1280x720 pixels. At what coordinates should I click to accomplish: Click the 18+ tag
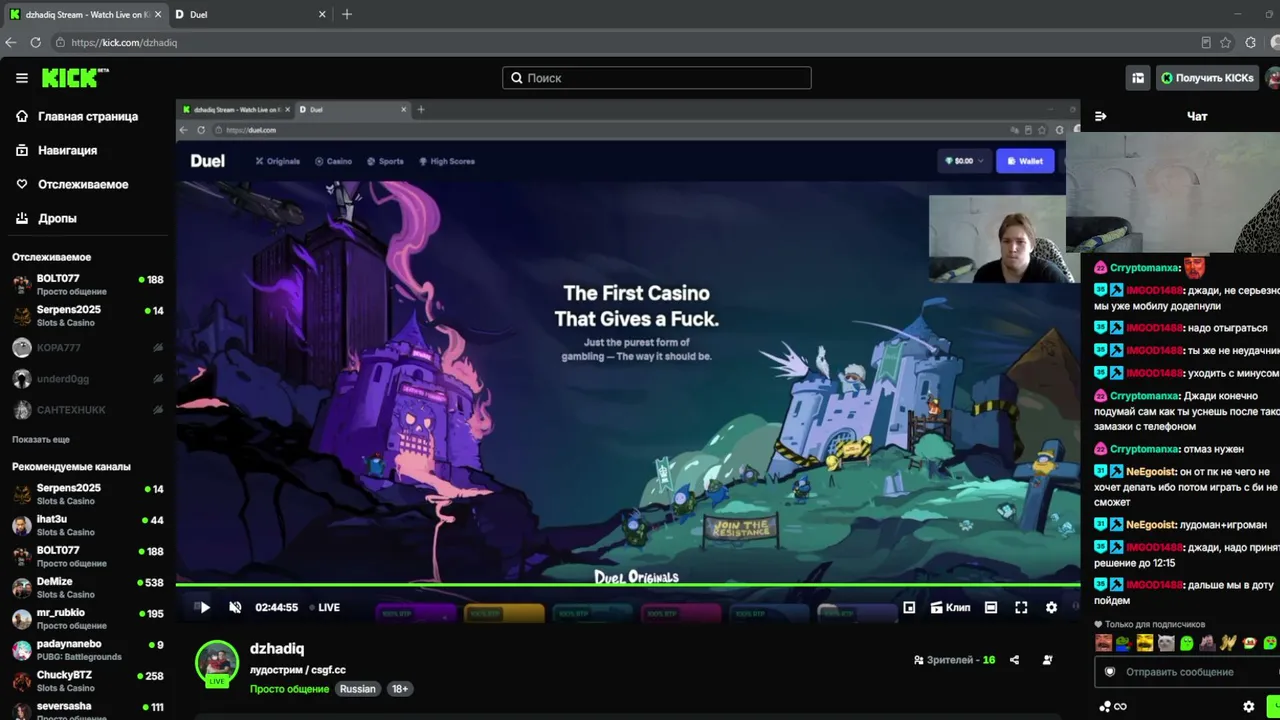(x=400, y=689)
